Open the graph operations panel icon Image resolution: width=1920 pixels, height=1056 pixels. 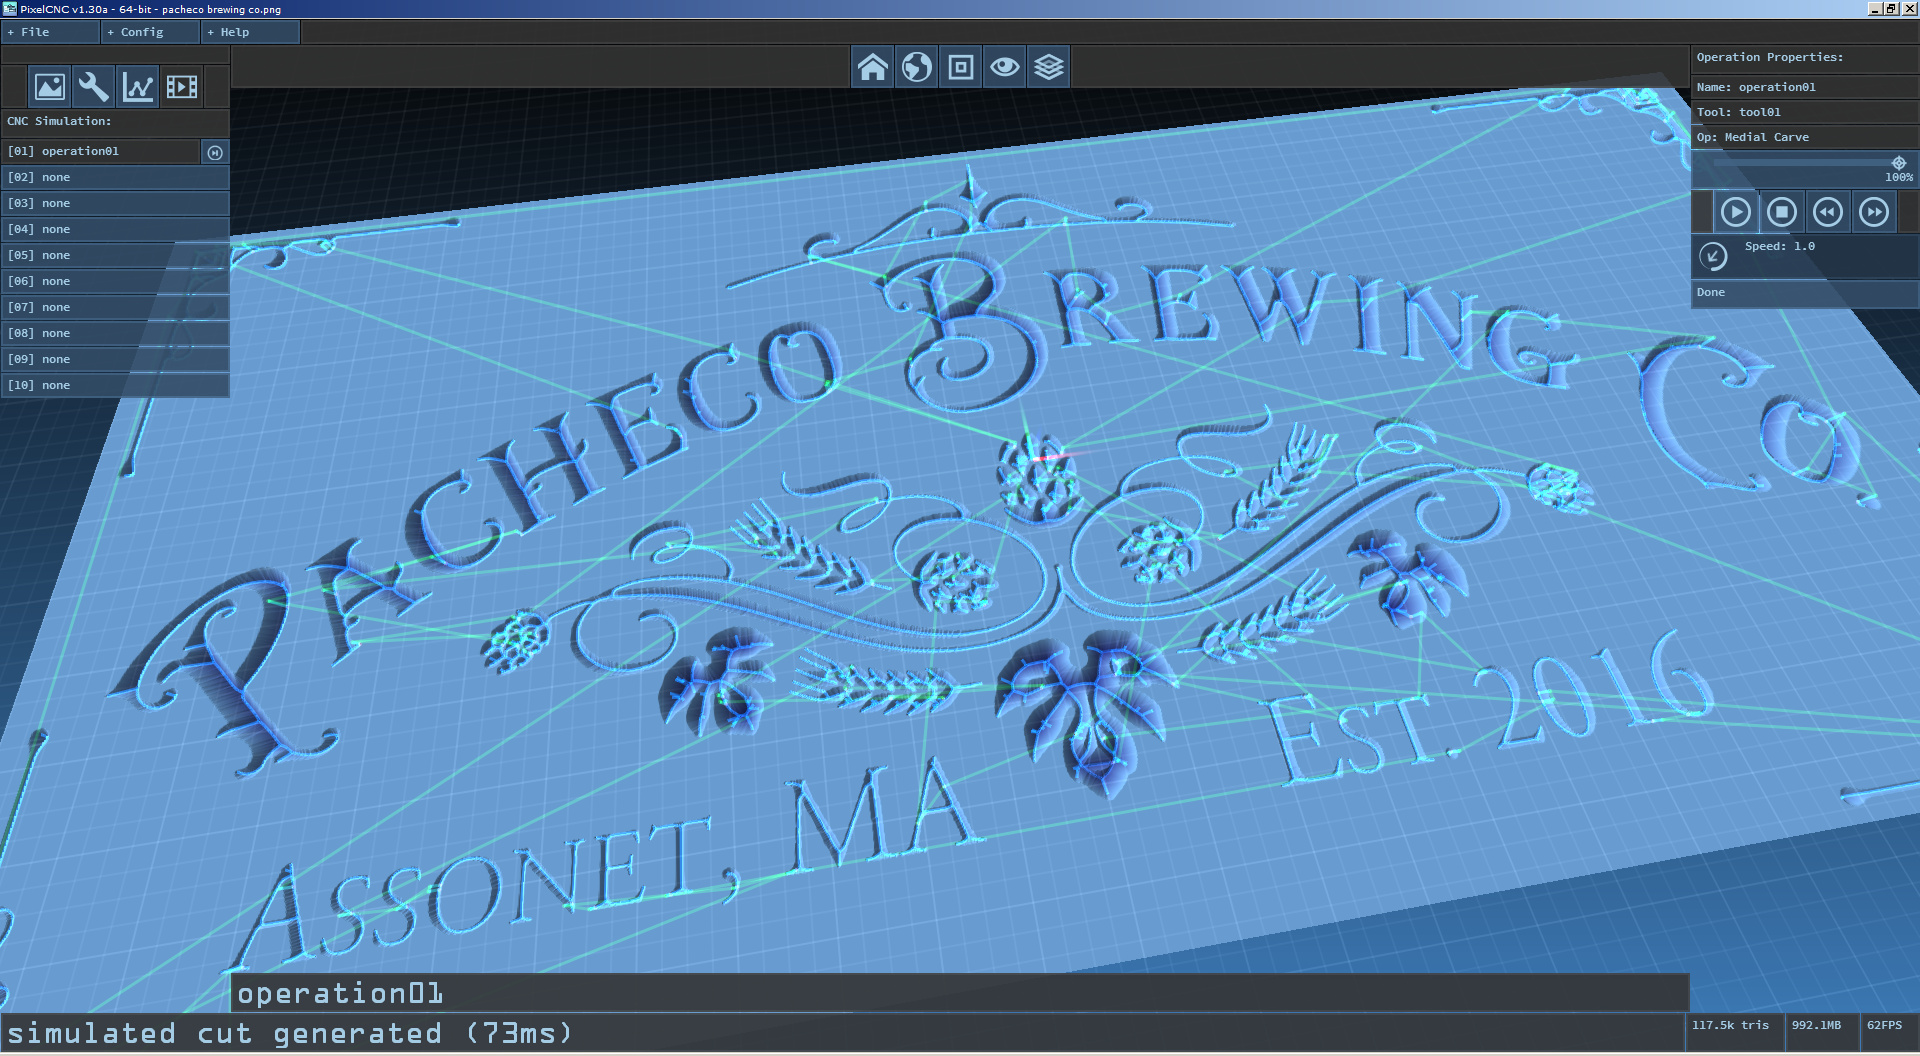tap(138, 87)
